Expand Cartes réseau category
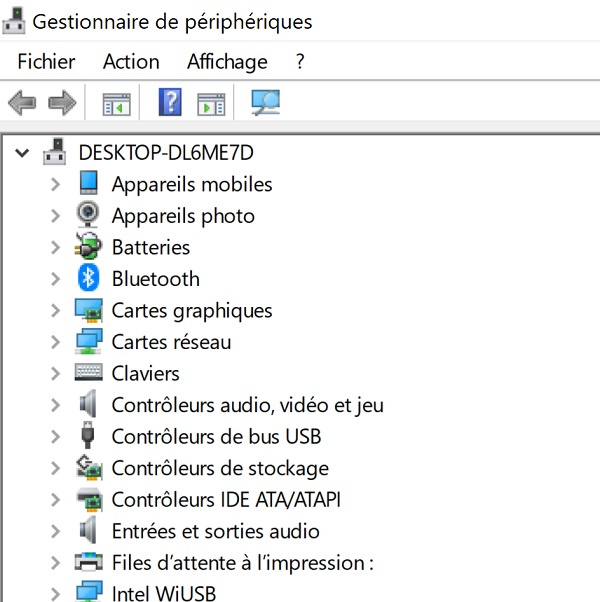This screenshot has width=600, height=602. point(55,342)
